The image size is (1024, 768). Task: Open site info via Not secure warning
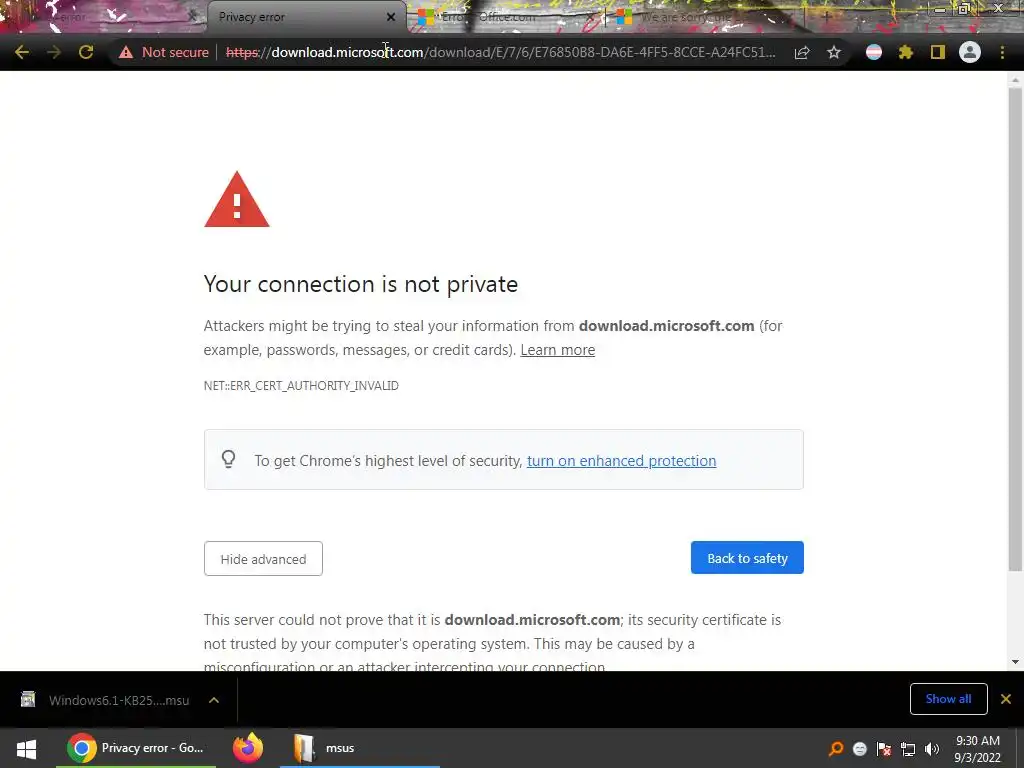click(163, 52)
